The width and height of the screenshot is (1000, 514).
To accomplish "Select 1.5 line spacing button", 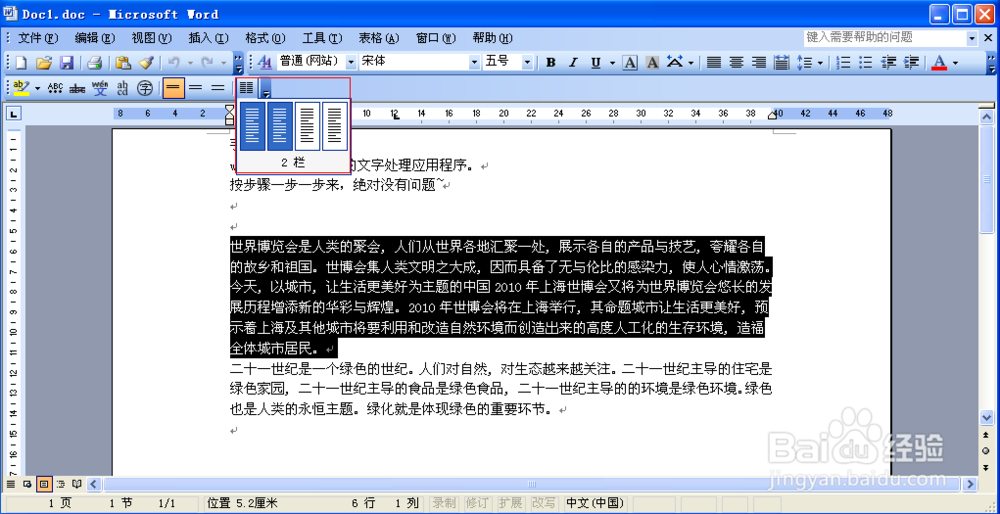I will tap(196, 87).
